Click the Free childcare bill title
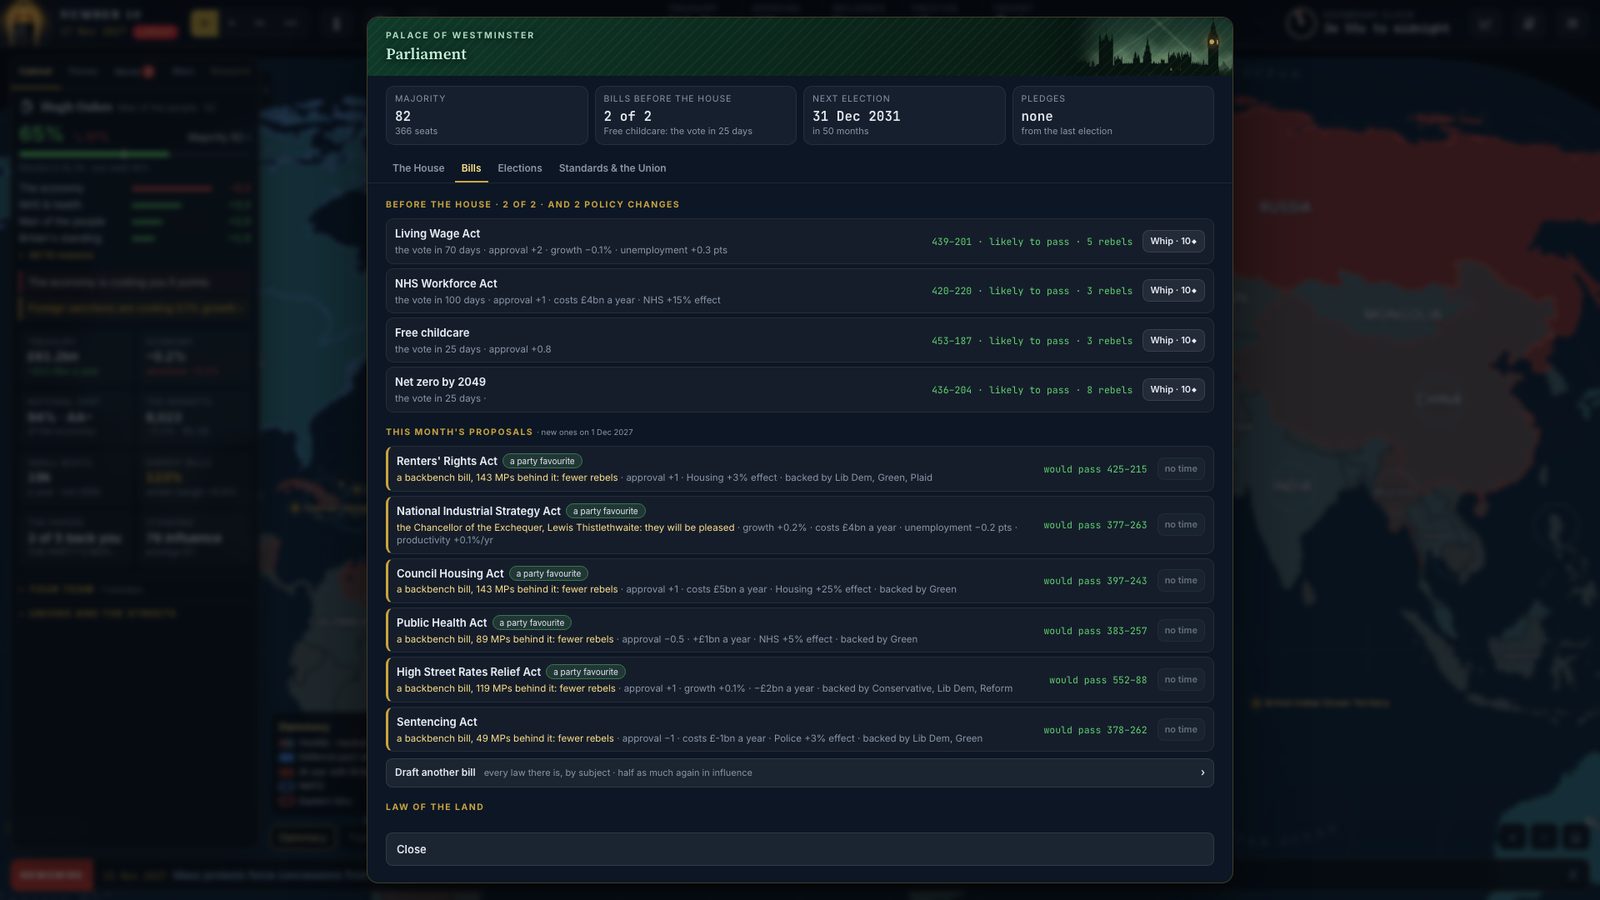This screenshot has width=1600, height=900. point(432,333)
